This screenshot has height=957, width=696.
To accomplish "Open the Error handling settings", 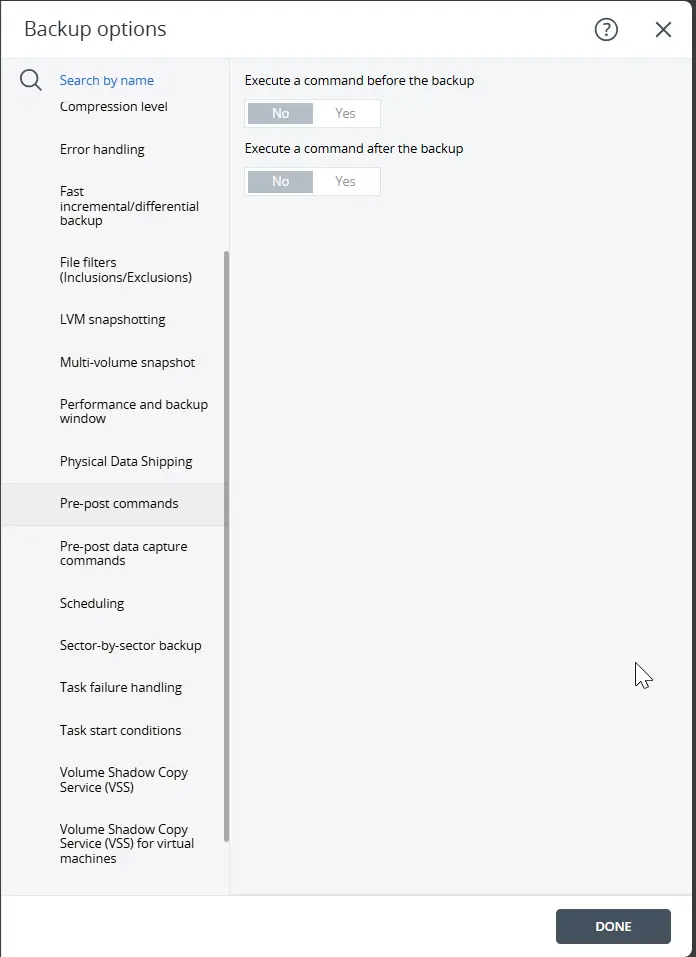I will 103,148.
